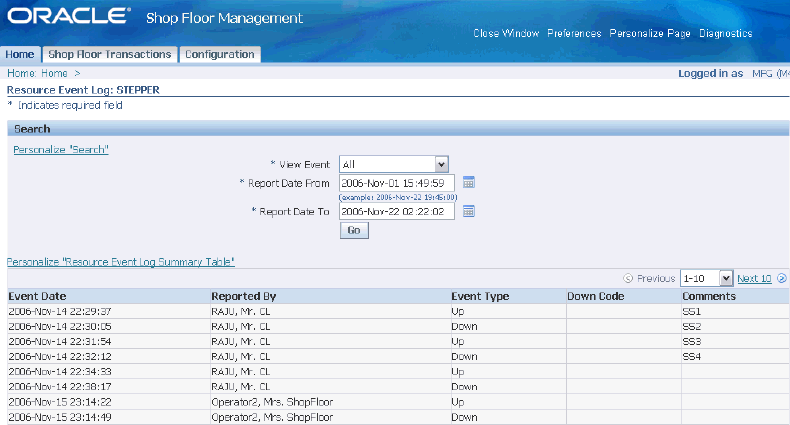The width and height of the screenshot is (790, 425).
Task: Click Operator2, Mrs. ShopFloor in 23:14:22 row
Action: (272, 402)
